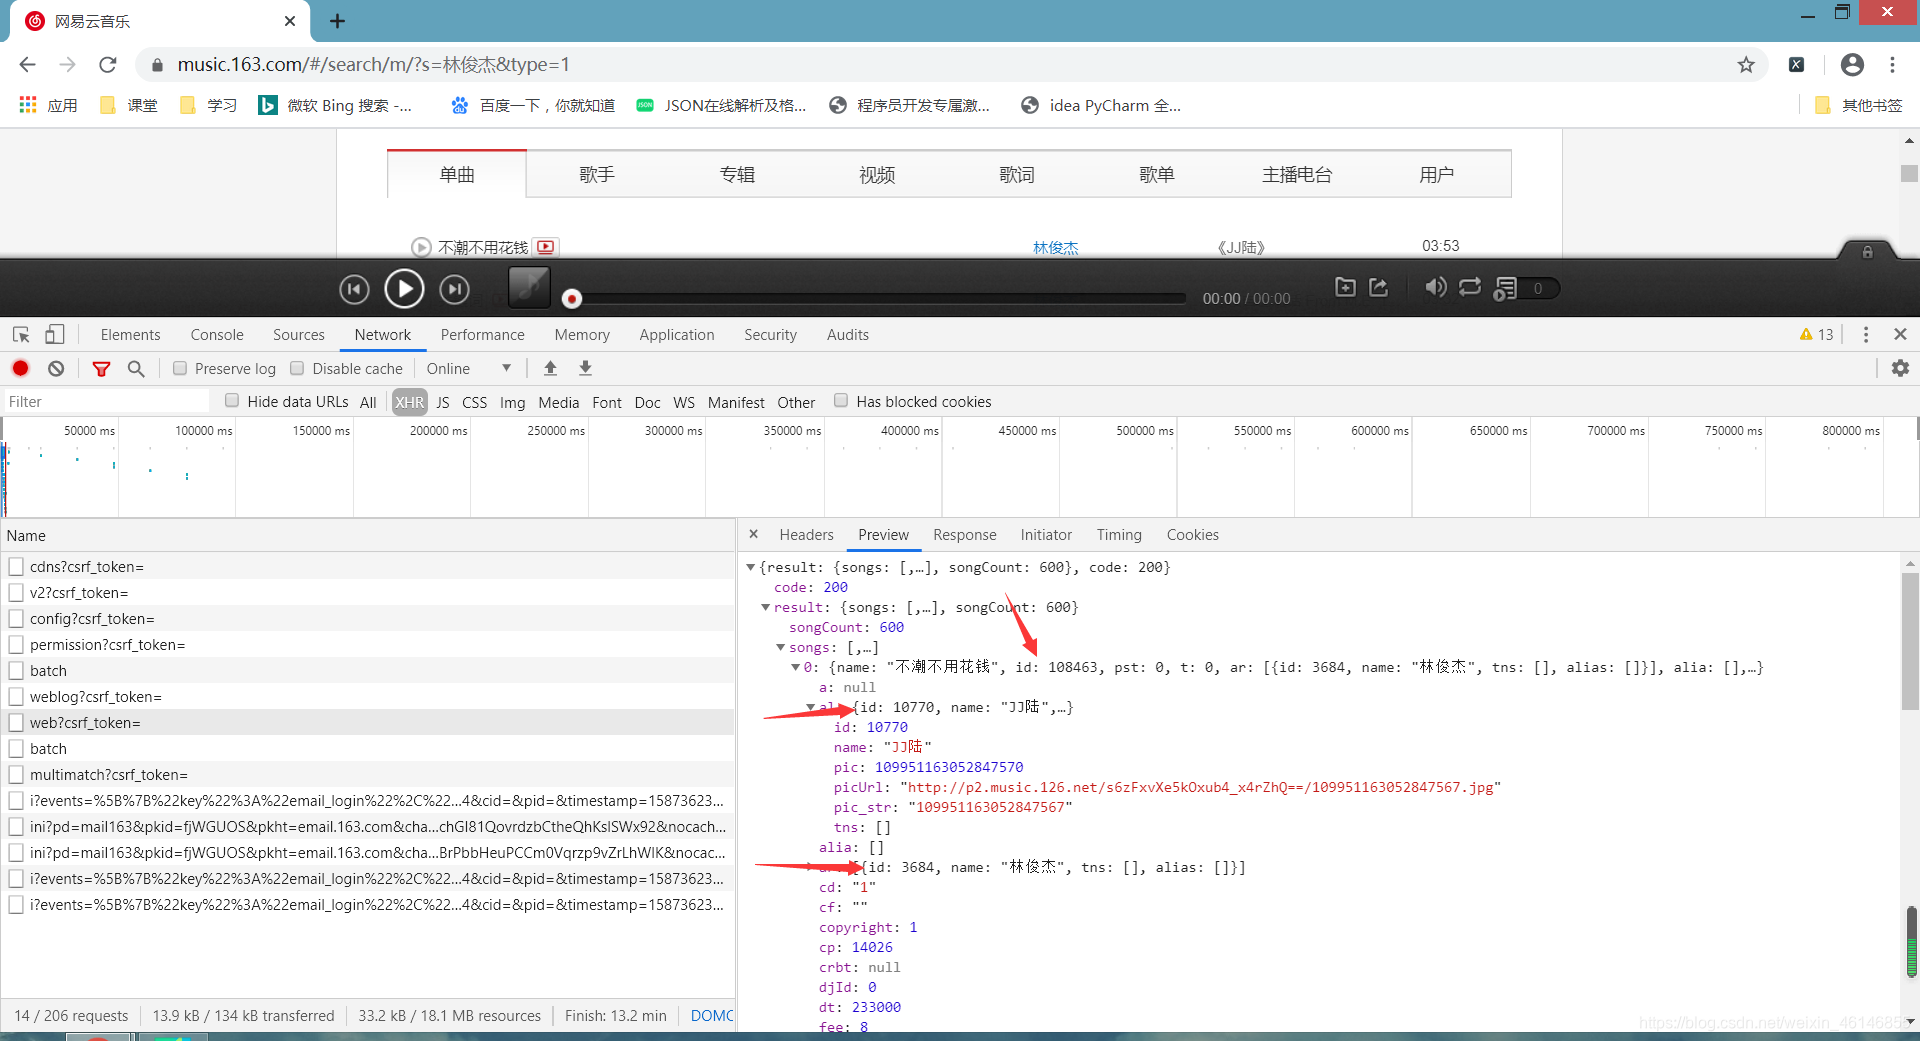Open the Headers tab of request
This screenshot has width=1920, height=1041.
[806, 535]
